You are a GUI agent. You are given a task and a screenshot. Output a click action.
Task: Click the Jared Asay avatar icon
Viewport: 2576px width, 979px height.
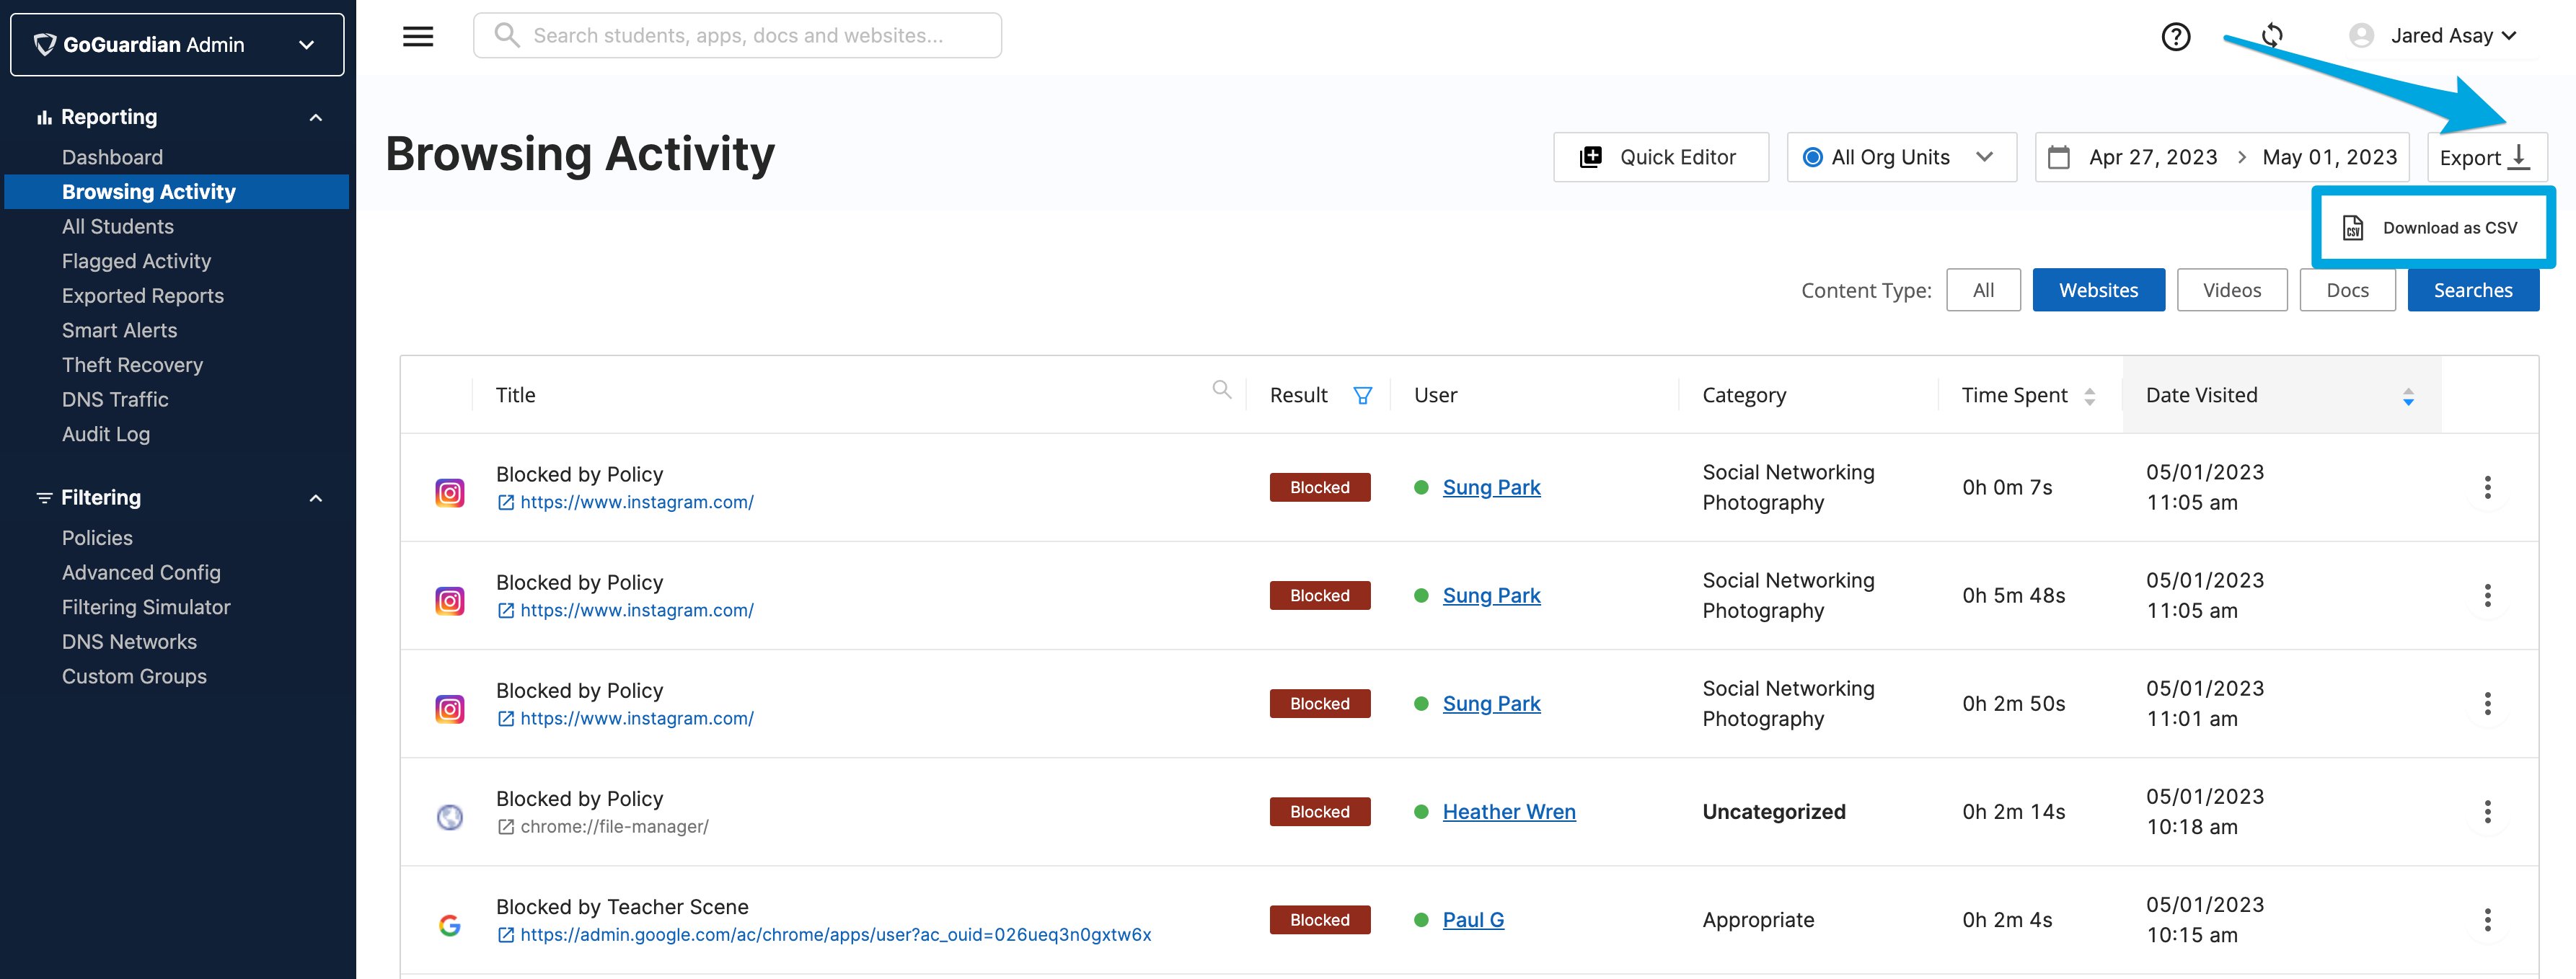(x=2361, y=36)
